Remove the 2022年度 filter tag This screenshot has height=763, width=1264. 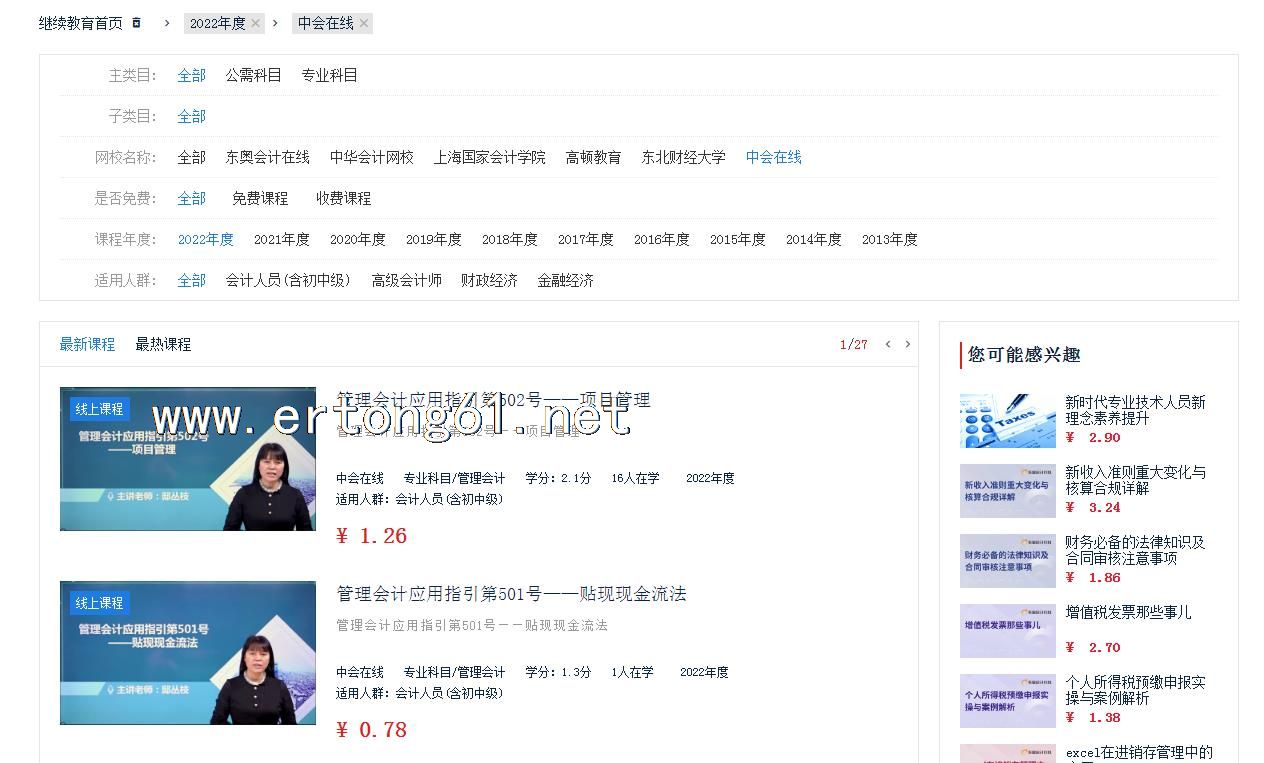255,23
